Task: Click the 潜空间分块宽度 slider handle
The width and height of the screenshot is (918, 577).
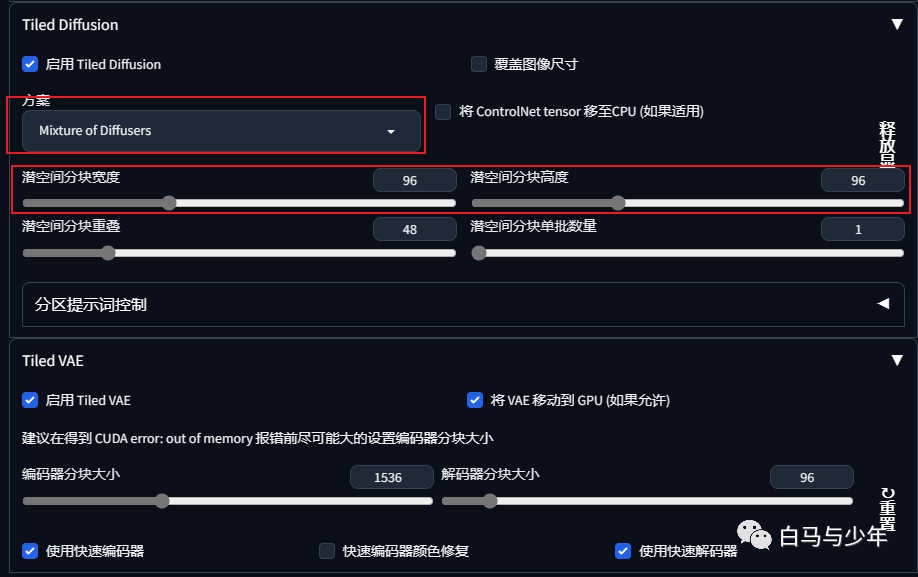Action: pyautogui.click(x=169, y=203)
